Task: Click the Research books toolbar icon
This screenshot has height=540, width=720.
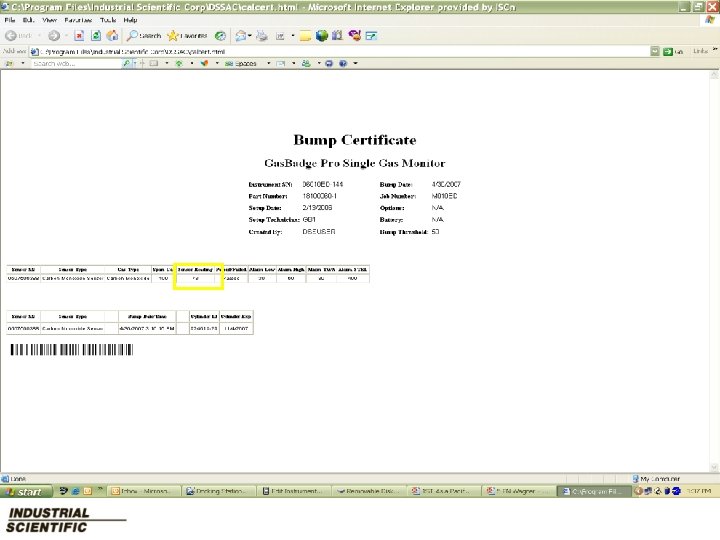Action: tap(338, 35)
